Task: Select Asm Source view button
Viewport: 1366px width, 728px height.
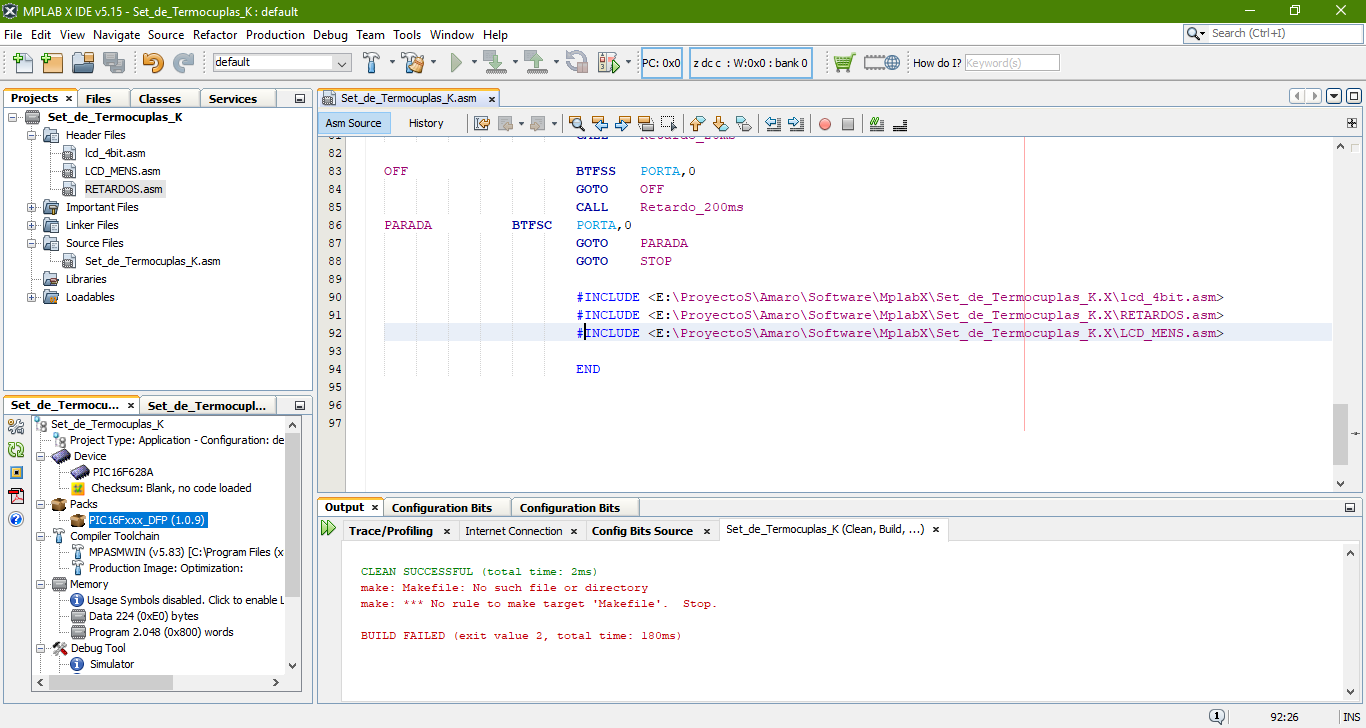Action: [x=353, y=123]
